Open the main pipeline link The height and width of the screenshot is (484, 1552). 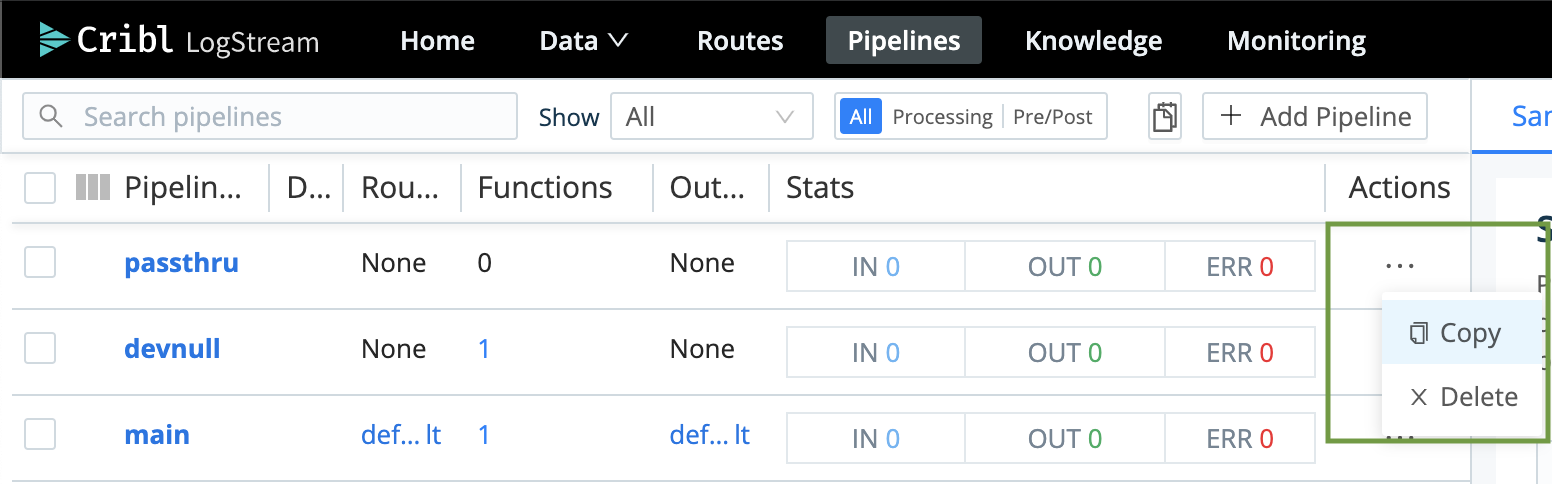pos(157,435)
